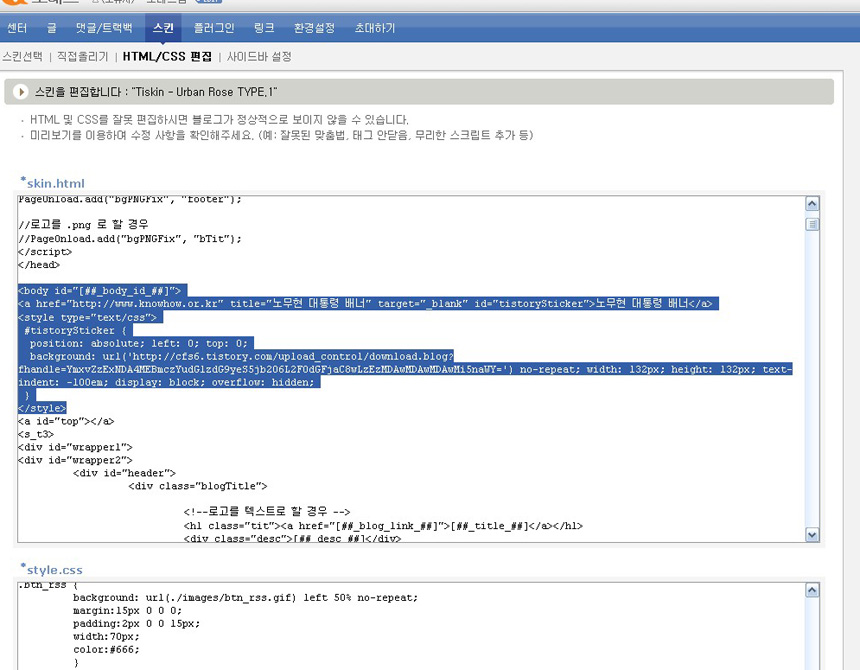
Task: Click the <body id="[##_body_id_##]"> line
Action: [x=99, y=291]
